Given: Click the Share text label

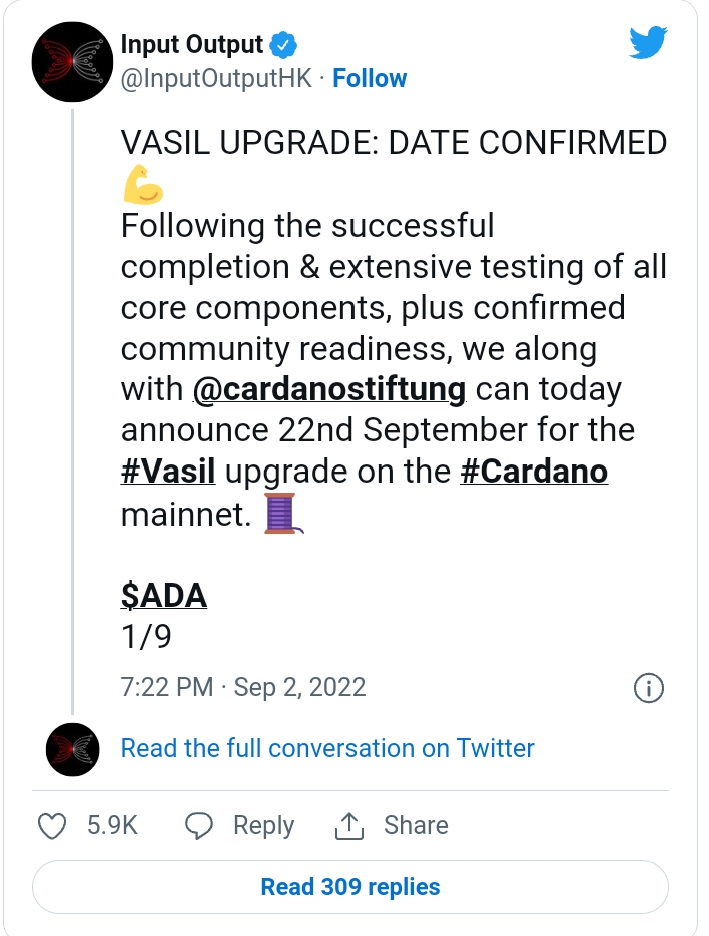Looking at the screenshot, I should coord(416,826).
